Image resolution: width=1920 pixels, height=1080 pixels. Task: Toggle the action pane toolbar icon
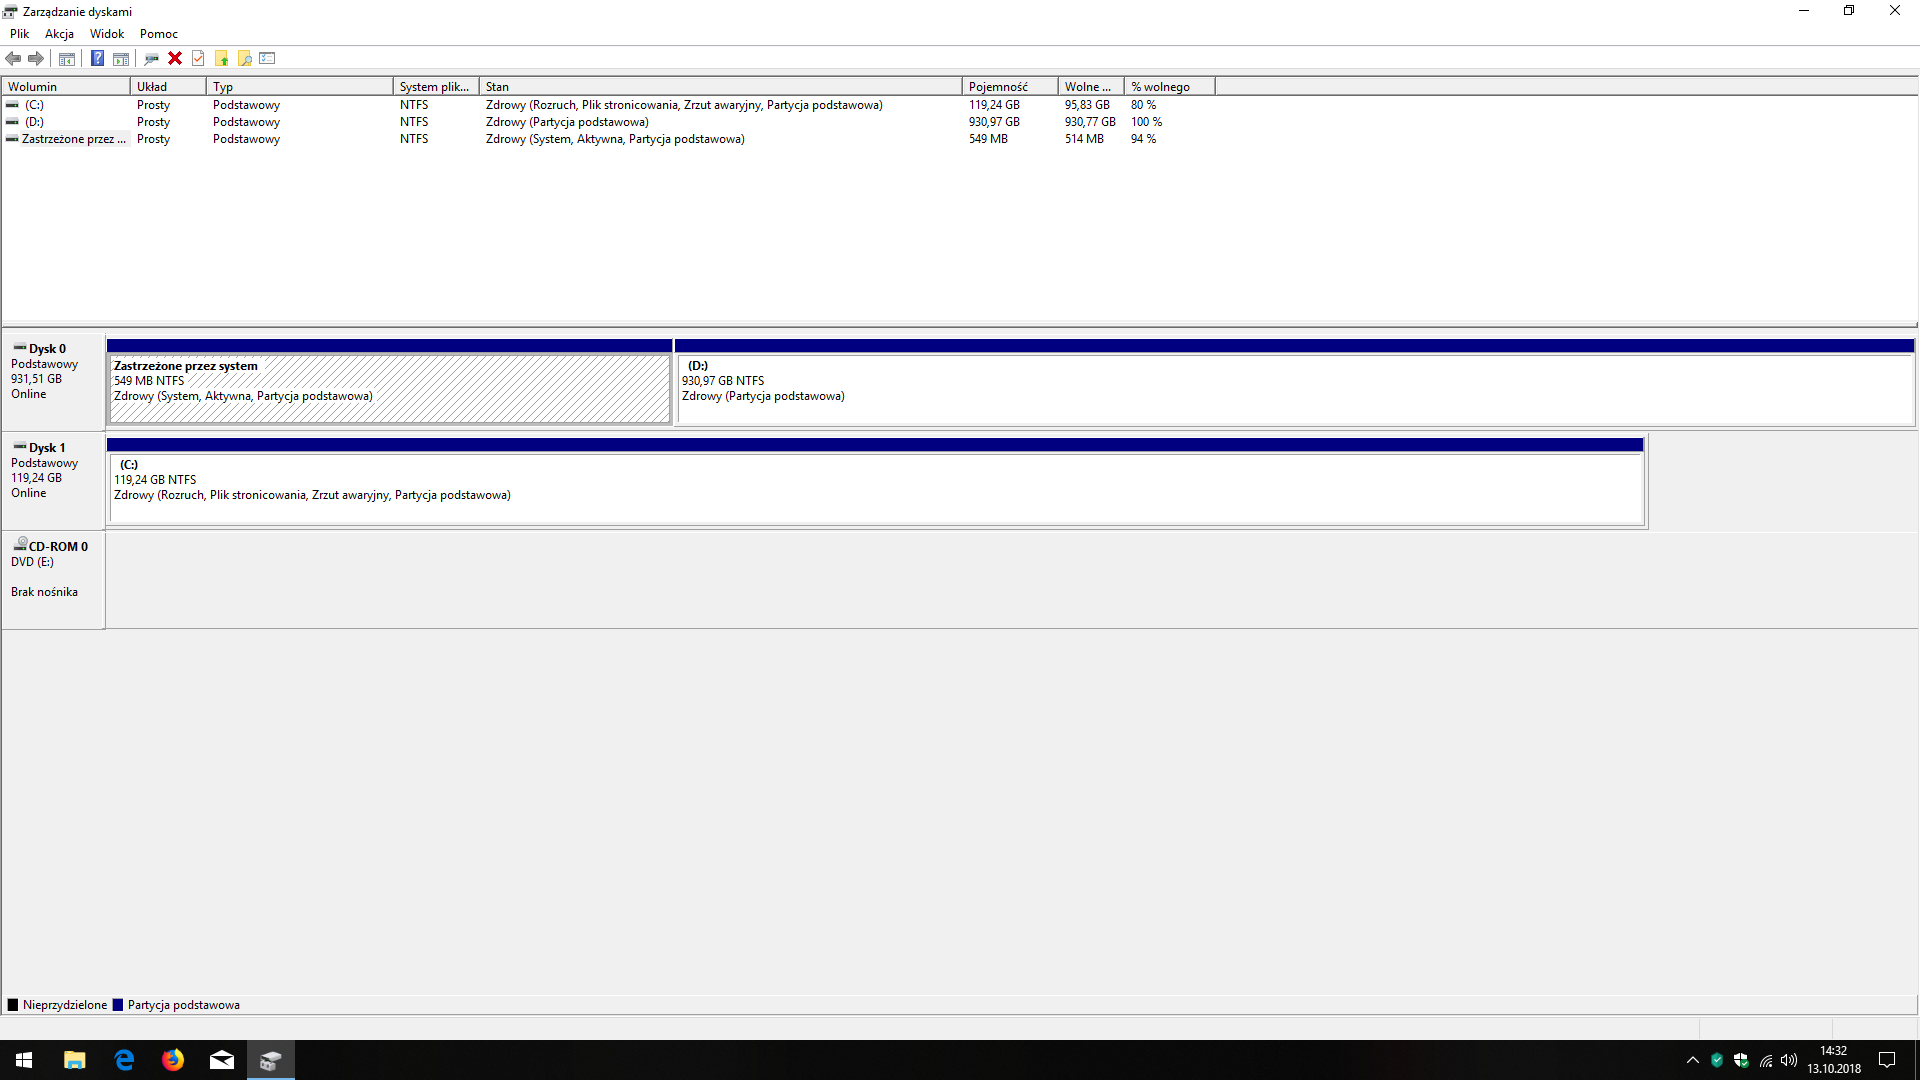[x=121, y=58]
